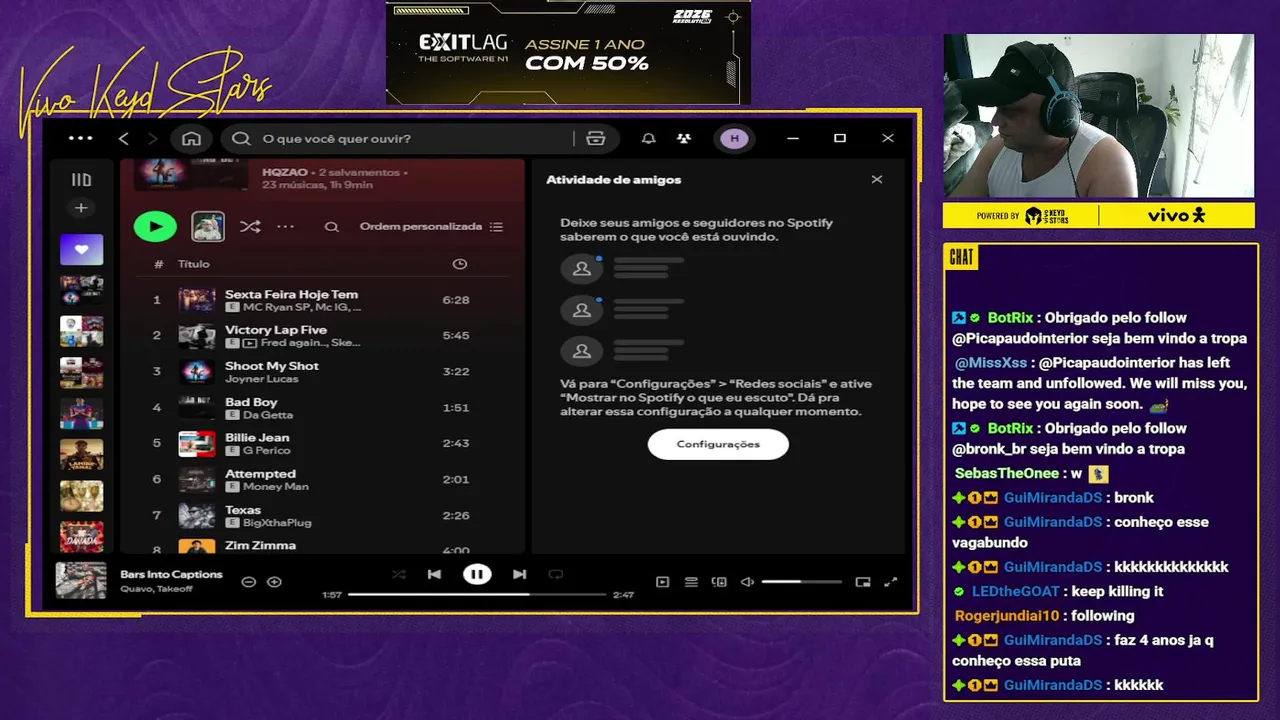
Task: Click the 'Configurações' button
Action: (718, 444)
